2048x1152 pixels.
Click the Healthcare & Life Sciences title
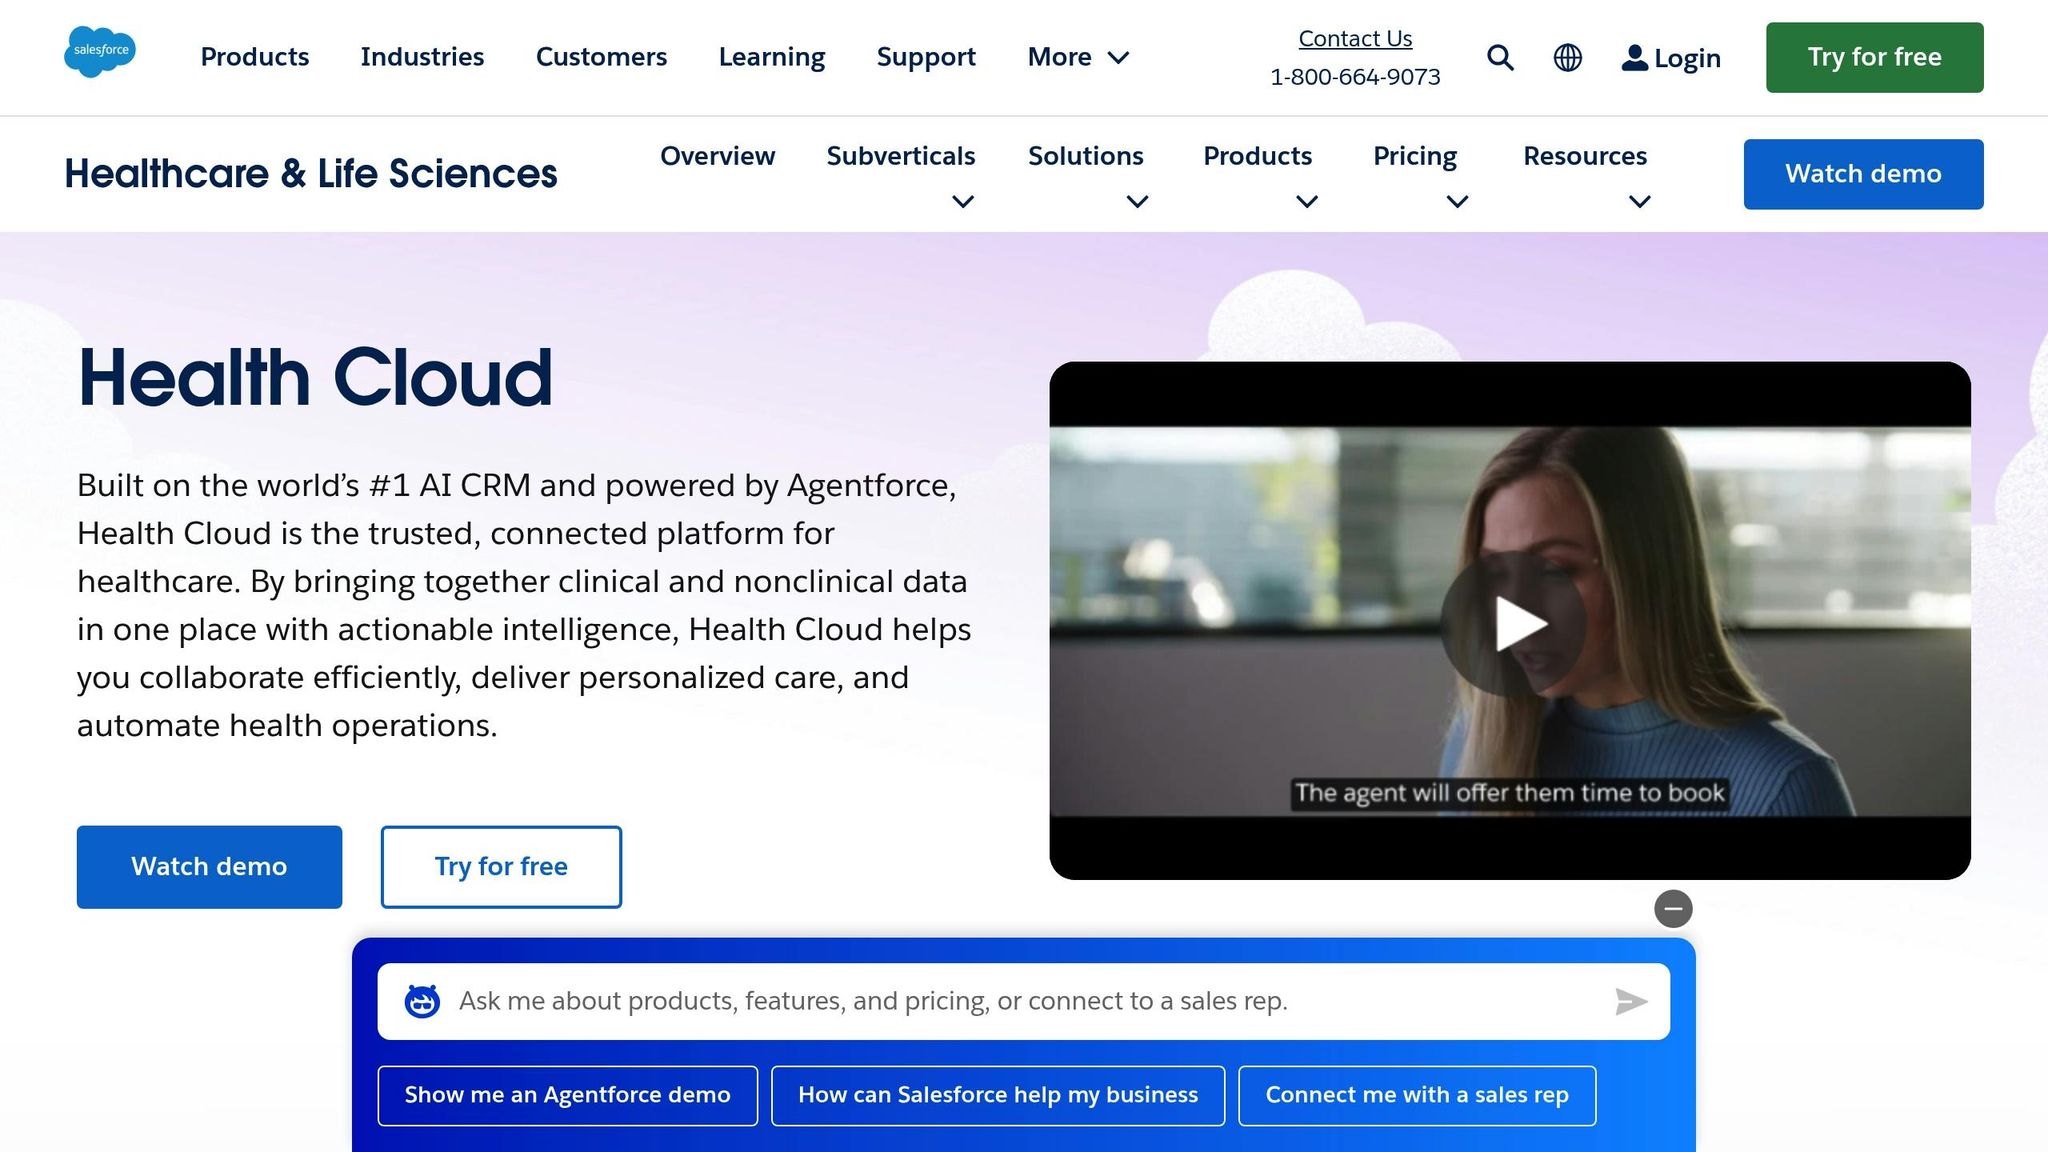pos(311,174)
